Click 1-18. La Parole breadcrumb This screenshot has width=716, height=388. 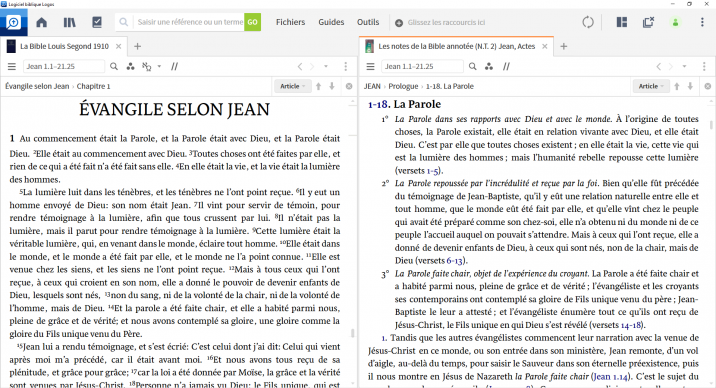point(450,86)
